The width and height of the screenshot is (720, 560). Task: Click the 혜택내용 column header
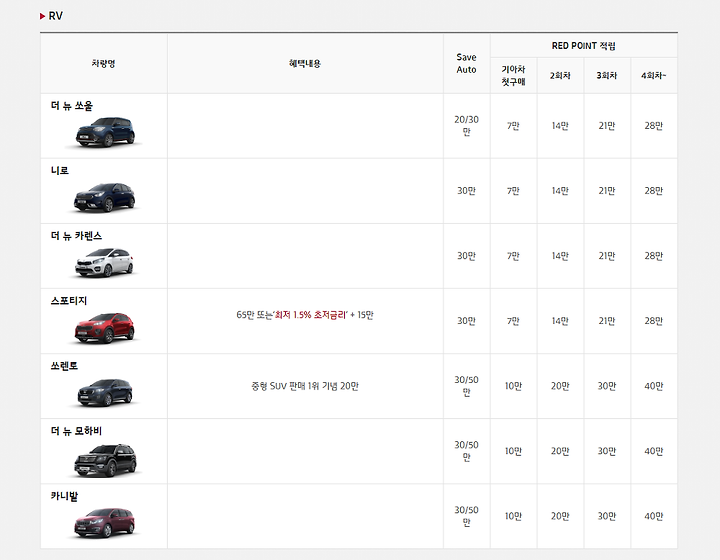pyautogui.click(x=305, y=63)
